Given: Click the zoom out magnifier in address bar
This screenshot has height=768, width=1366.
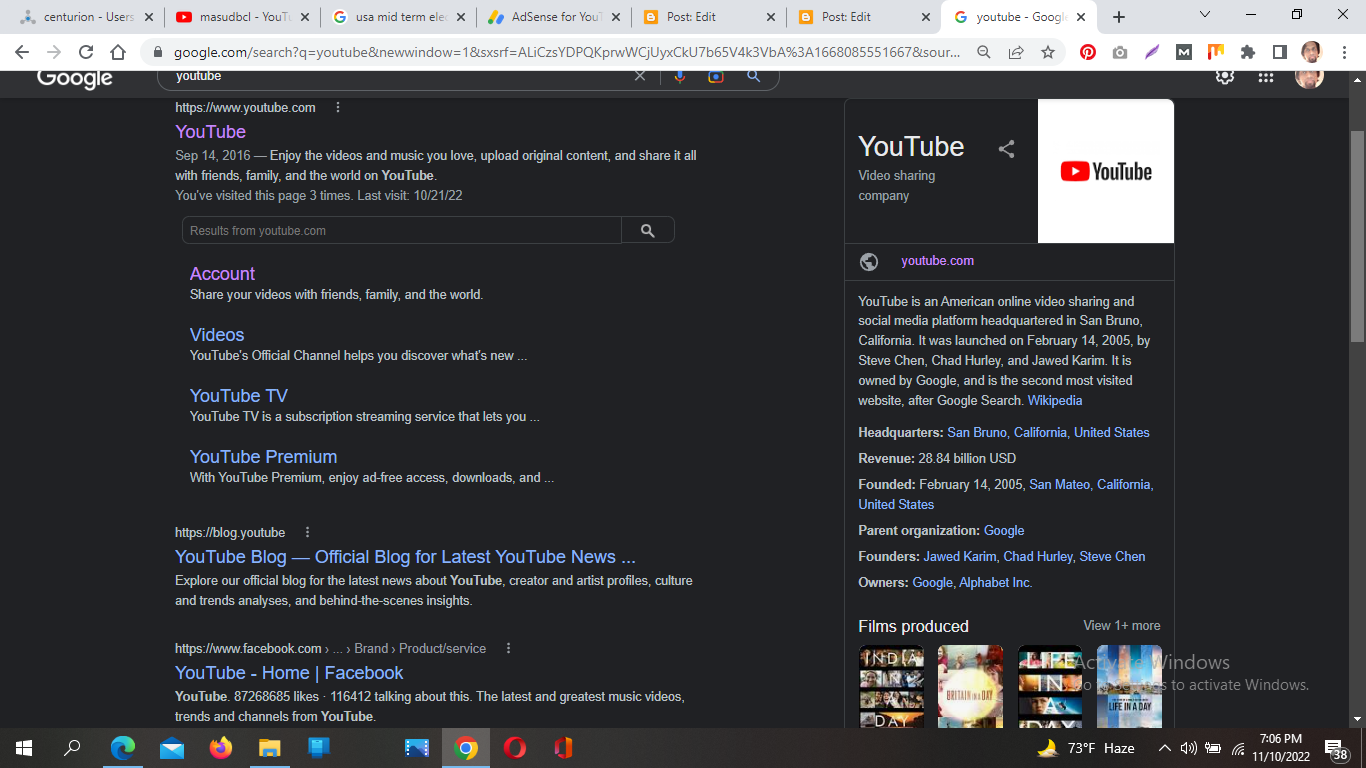Looking at the screenshot, I should [984, 52].
